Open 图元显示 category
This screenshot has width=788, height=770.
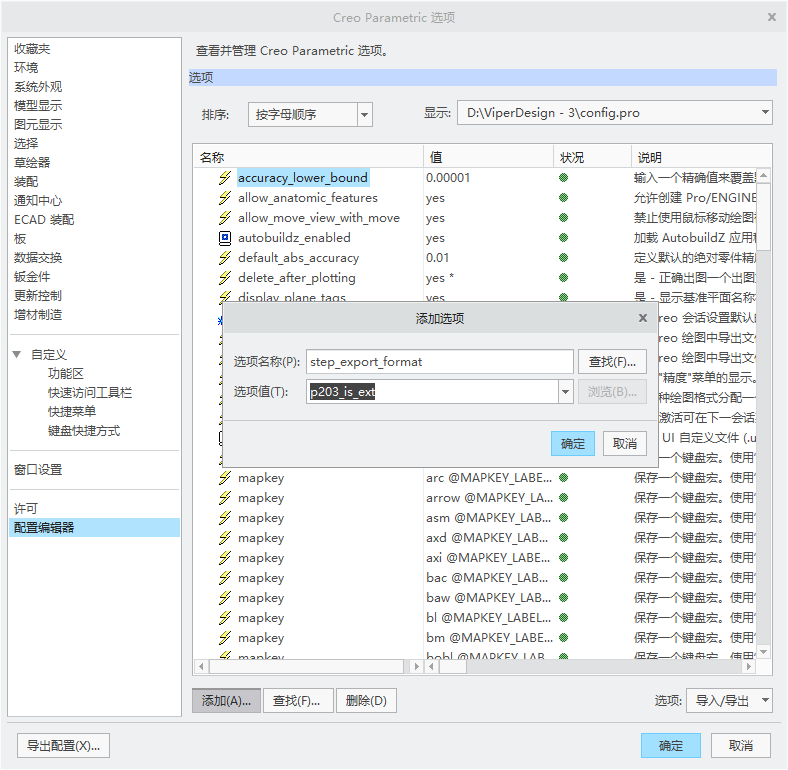click(38, 124)
